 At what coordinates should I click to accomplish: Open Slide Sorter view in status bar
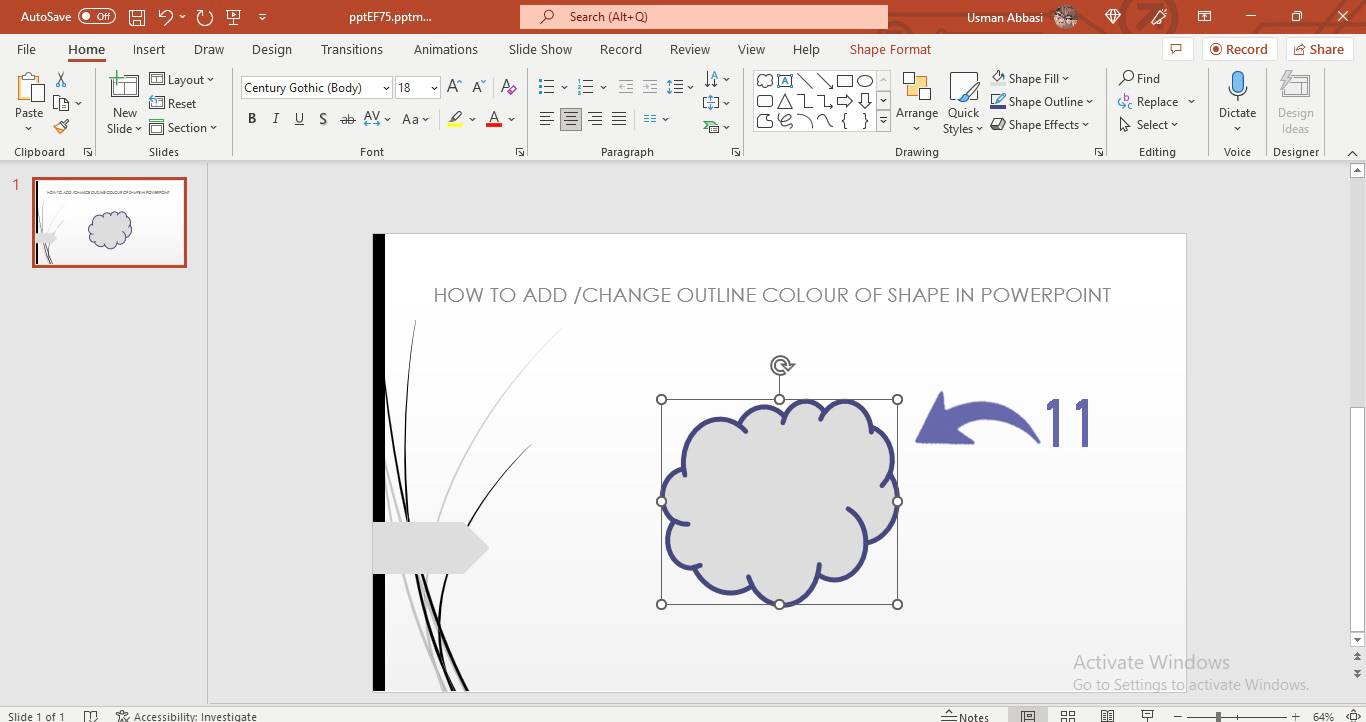[1068, 716]
